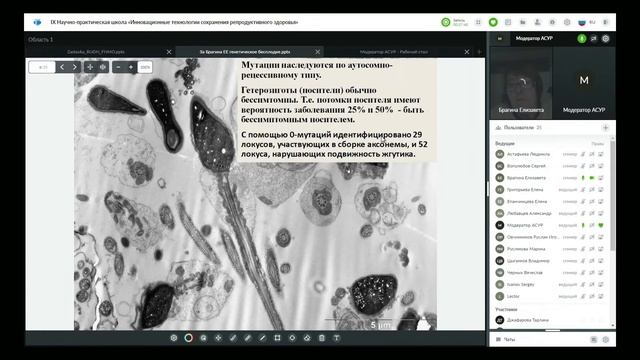This screenshot has height=360, width=640.
Task: Toggle camera for Lector
Action: (x=592, y=296)
